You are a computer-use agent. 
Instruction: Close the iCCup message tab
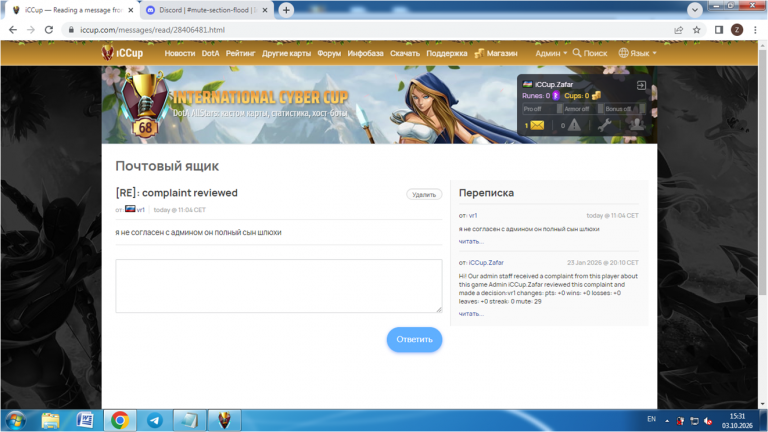click(x=131, y=10)
